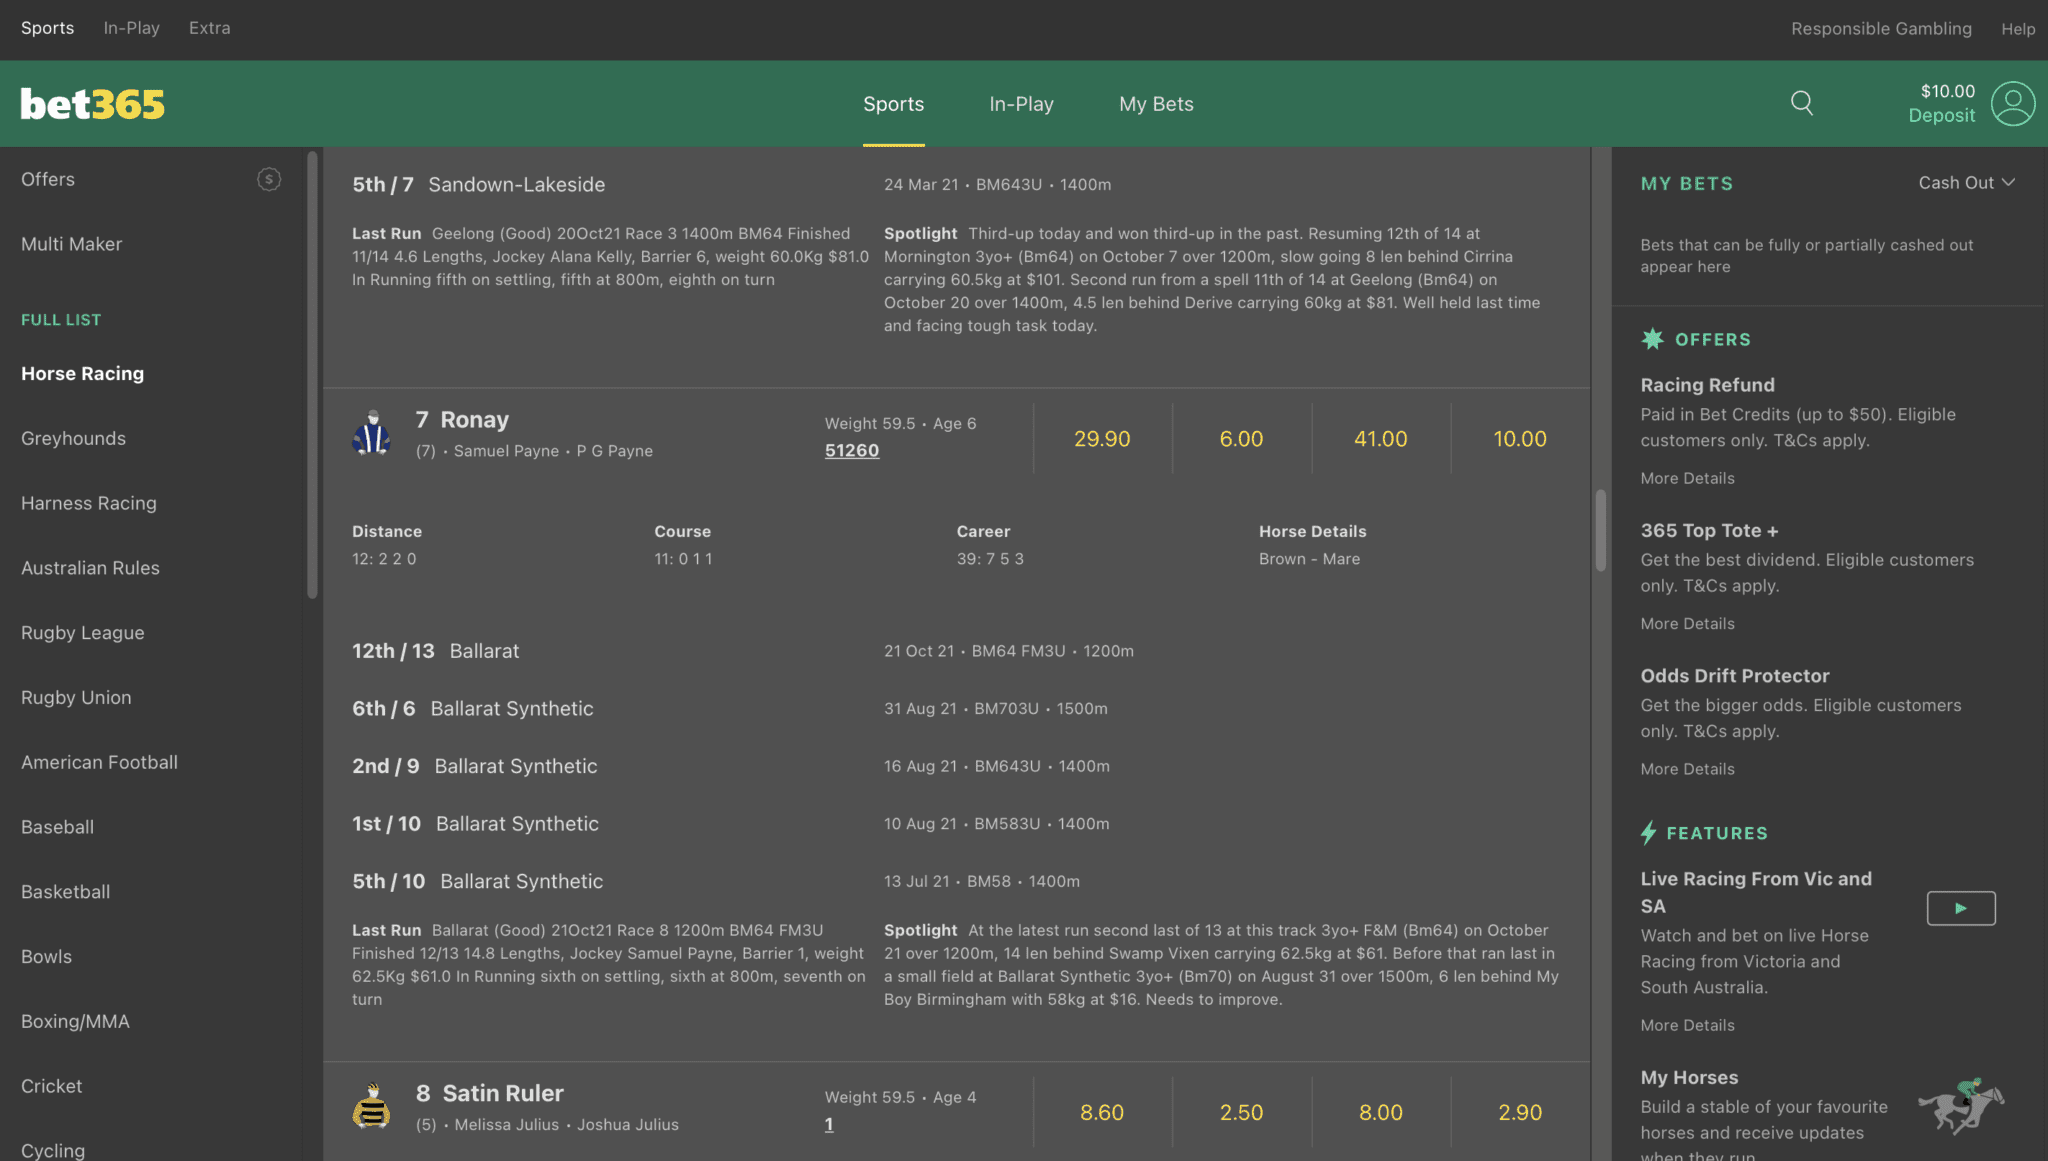Image resolution: width=2048 pixels, height=1161 pixels.
Task: Click the bet365 logo
Action: 93,104
